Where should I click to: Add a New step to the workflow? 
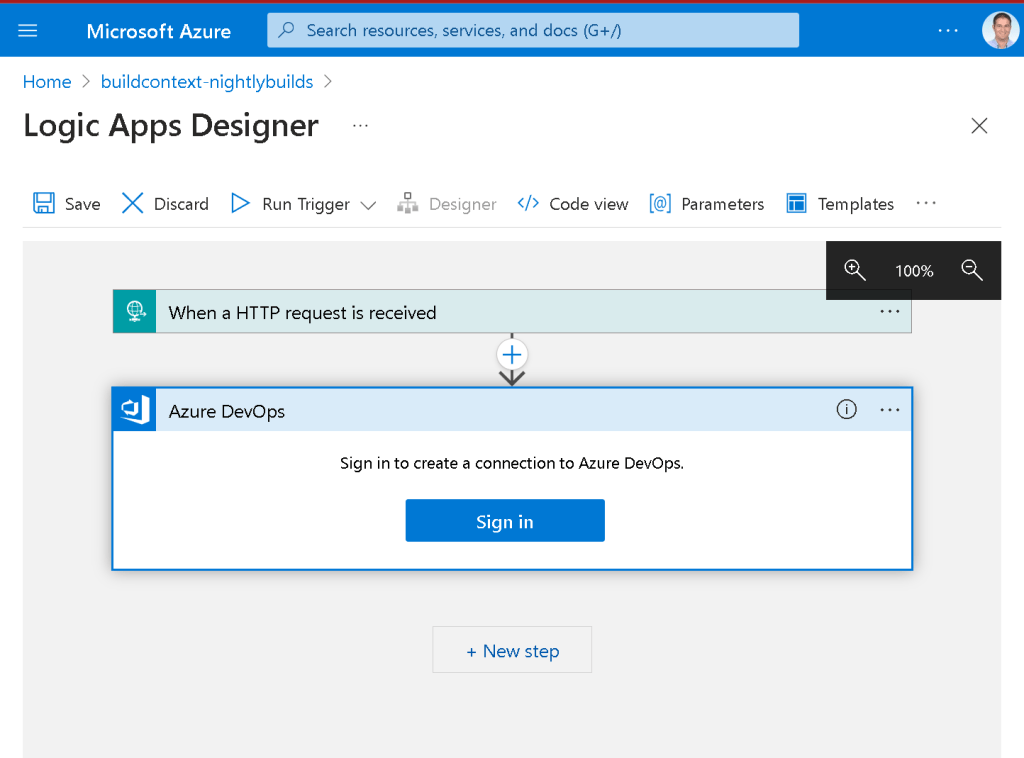point(512,650)
